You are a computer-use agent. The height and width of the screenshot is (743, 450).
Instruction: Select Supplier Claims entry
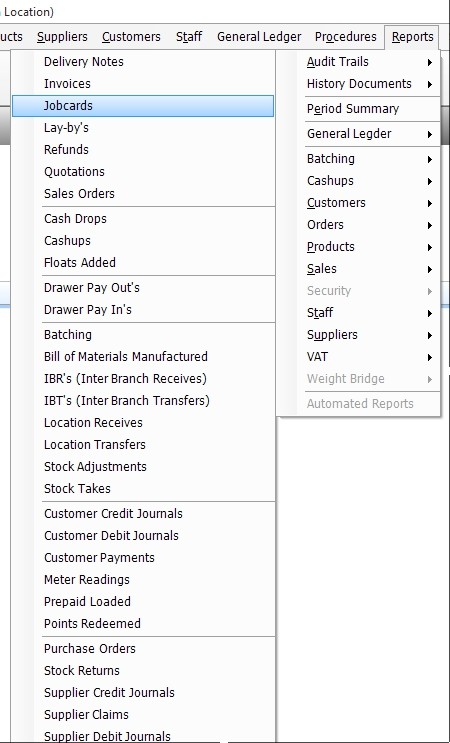[143, 715]
